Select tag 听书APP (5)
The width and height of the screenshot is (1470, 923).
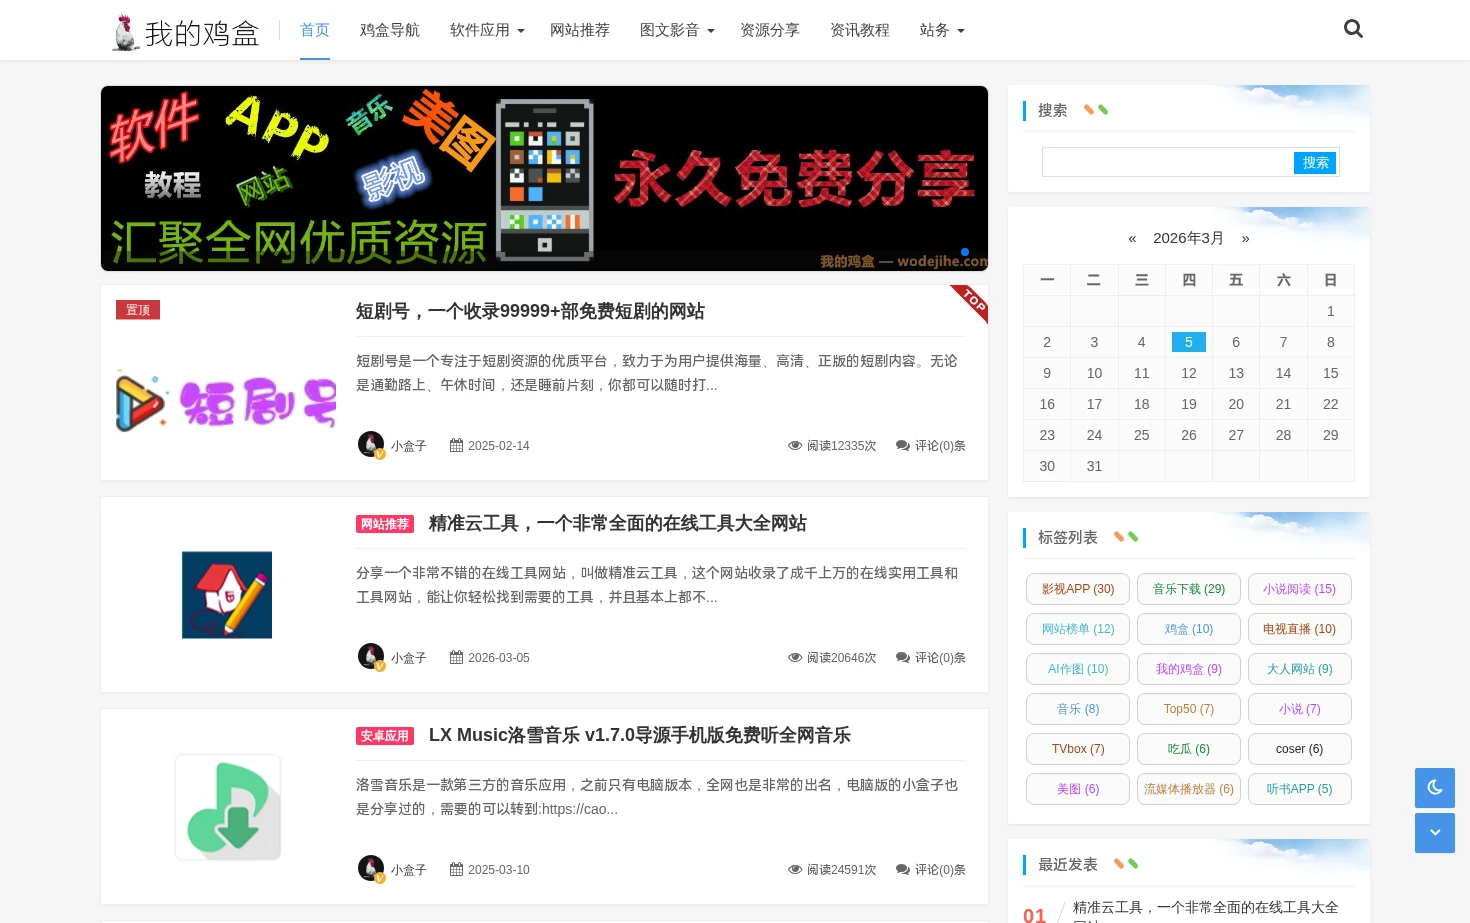click(1300, 789)
